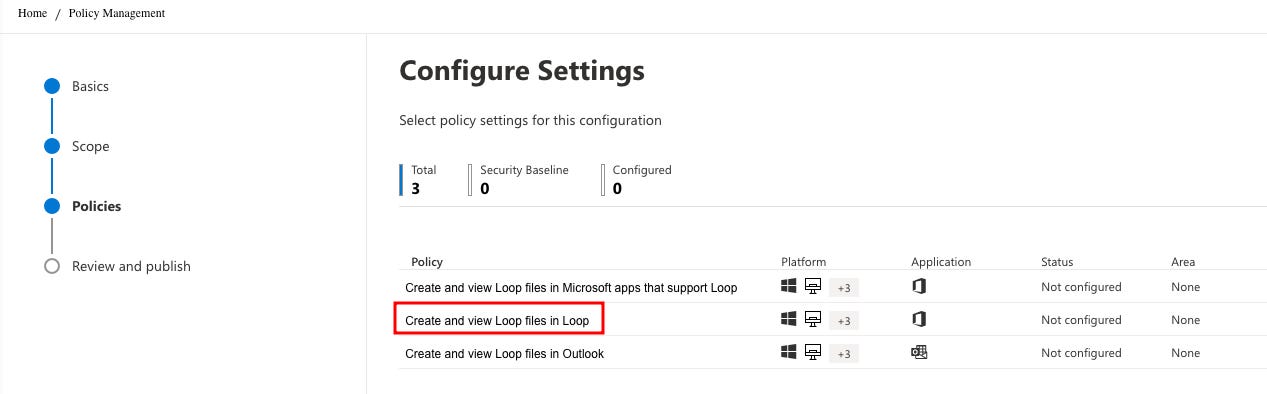Click the Basics step circle
1267x394 pixels.
(52, 86)
